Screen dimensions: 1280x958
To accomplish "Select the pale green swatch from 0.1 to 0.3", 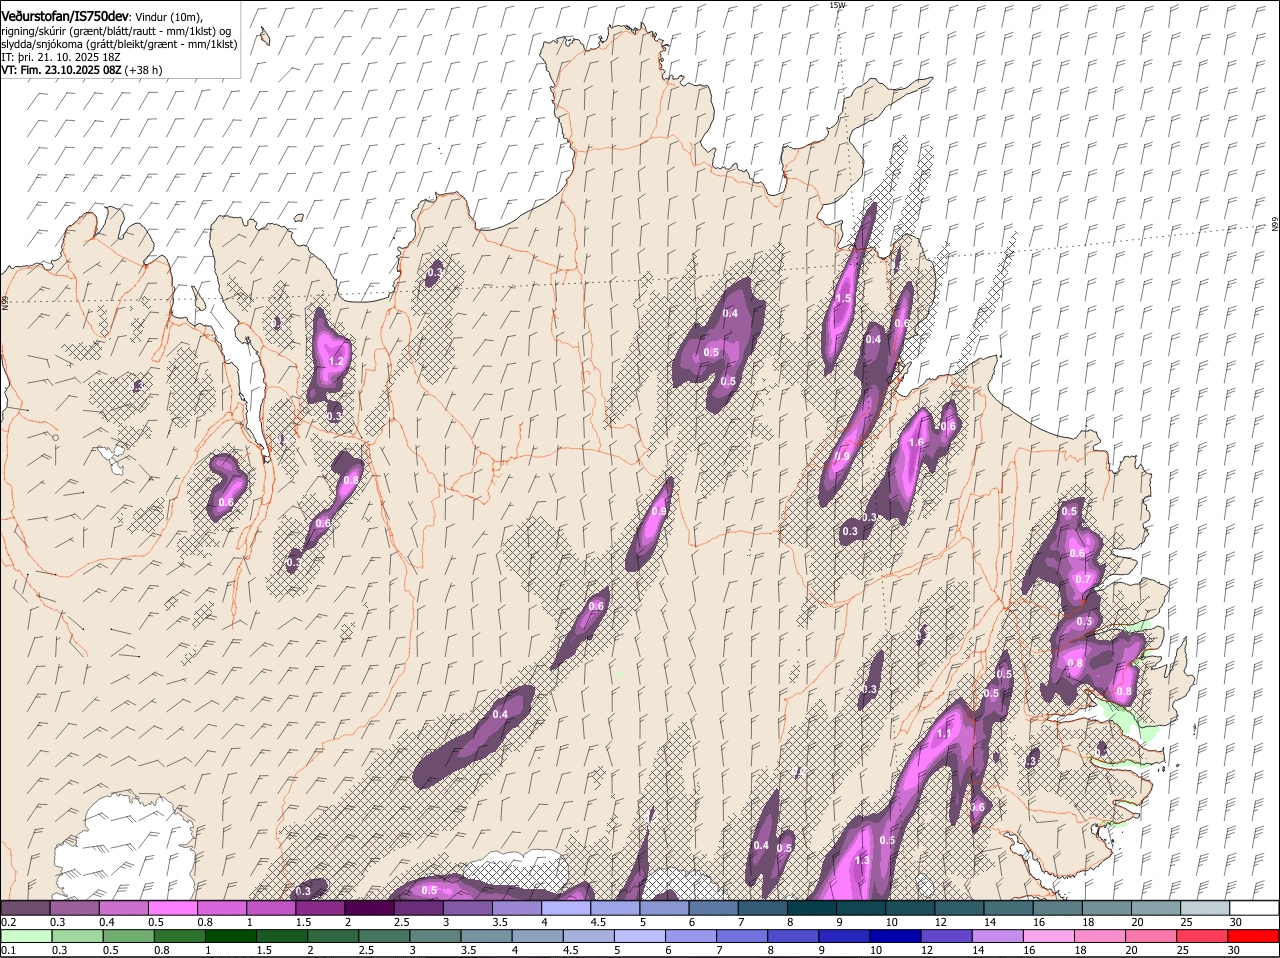I will point(26,936).
